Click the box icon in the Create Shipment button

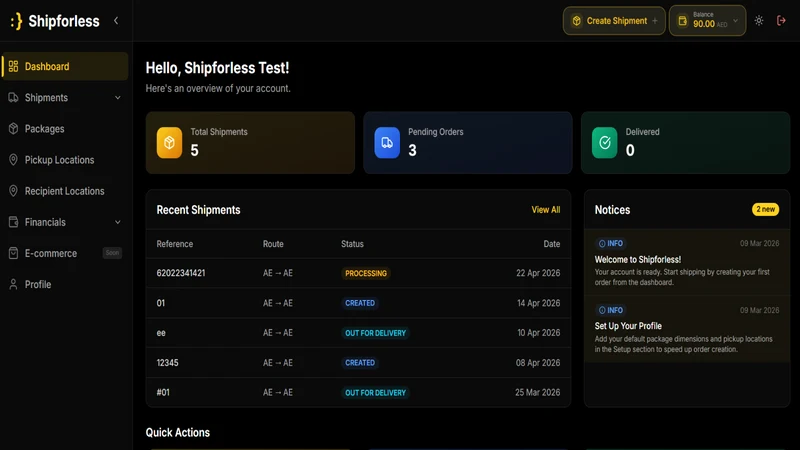click(x=577, y=21)
